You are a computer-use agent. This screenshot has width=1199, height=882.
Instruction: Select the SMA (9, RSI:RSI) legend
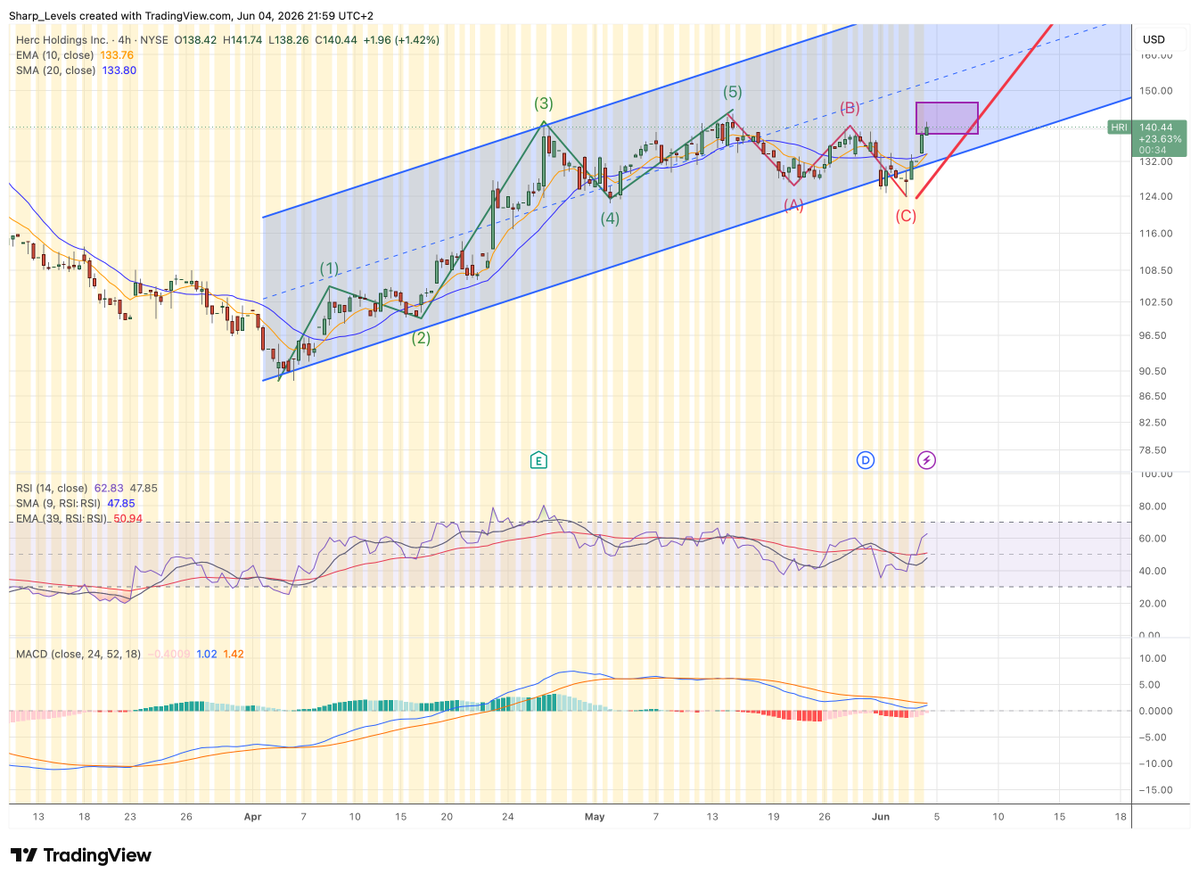[58, 503]
